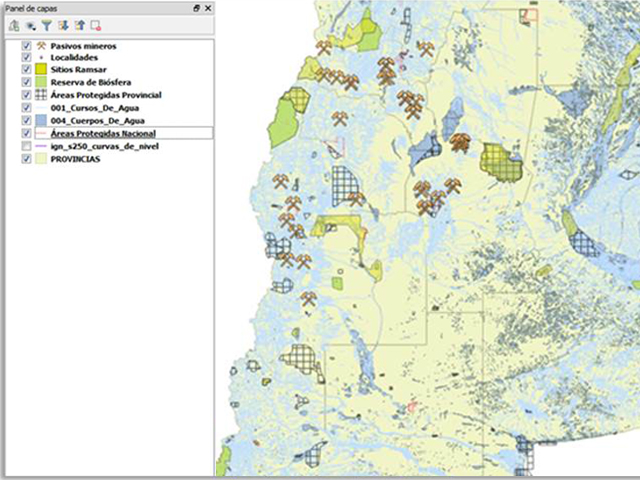Uncheck Áreas Protegidas Nacional checkbox
The image size is (640, 480).
click(27, 133)
